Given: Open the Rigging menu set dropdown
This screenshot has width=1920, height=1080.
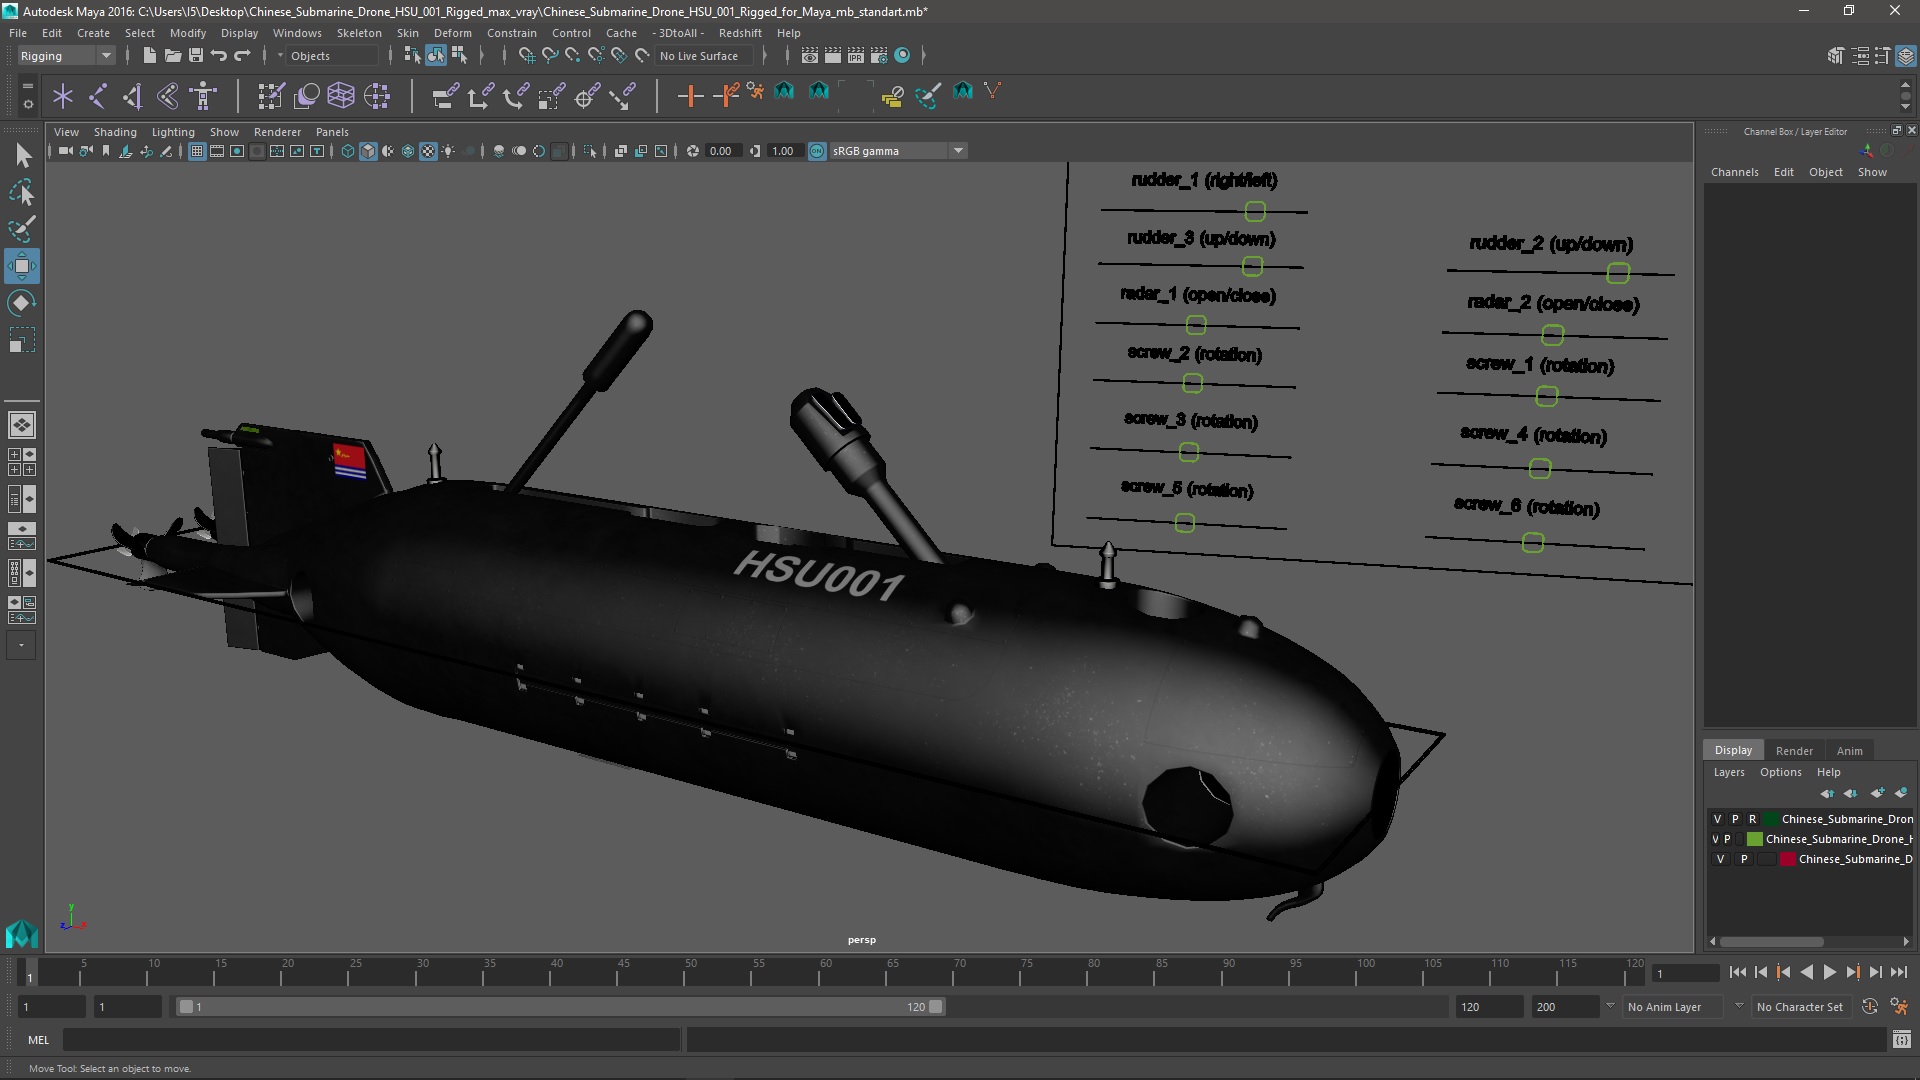Looking at the screenshot, I should pyautogui.click(x=66, y=56).
